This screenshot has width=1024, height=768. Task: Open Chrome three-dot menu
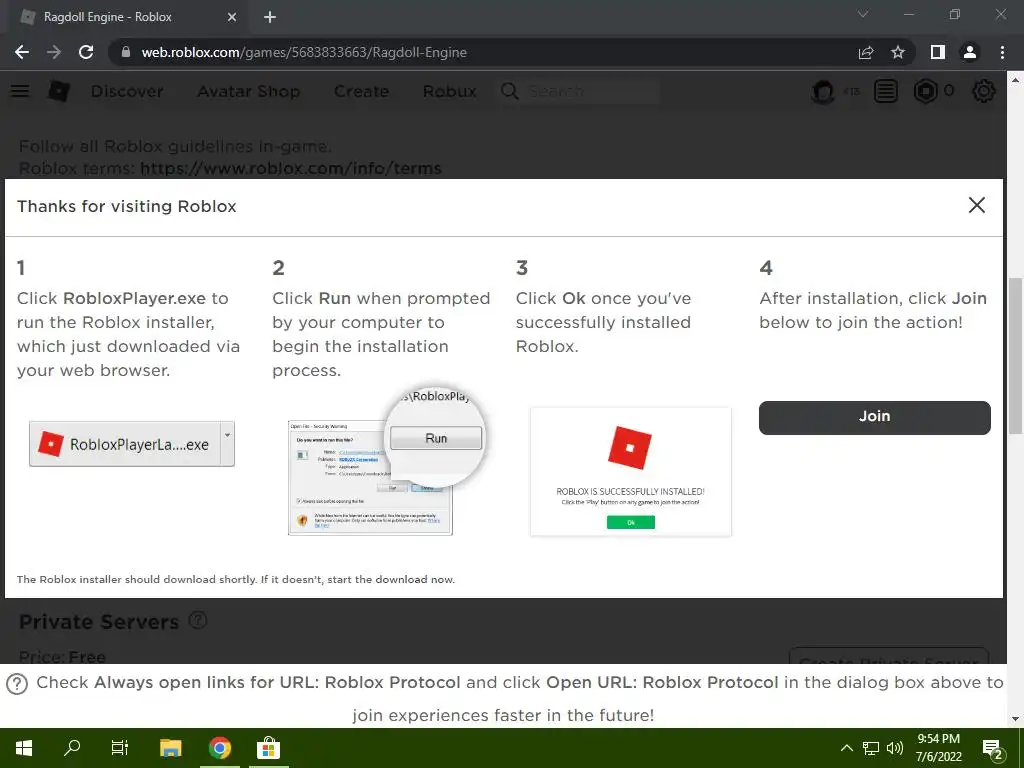click(x=1002, y=52)
